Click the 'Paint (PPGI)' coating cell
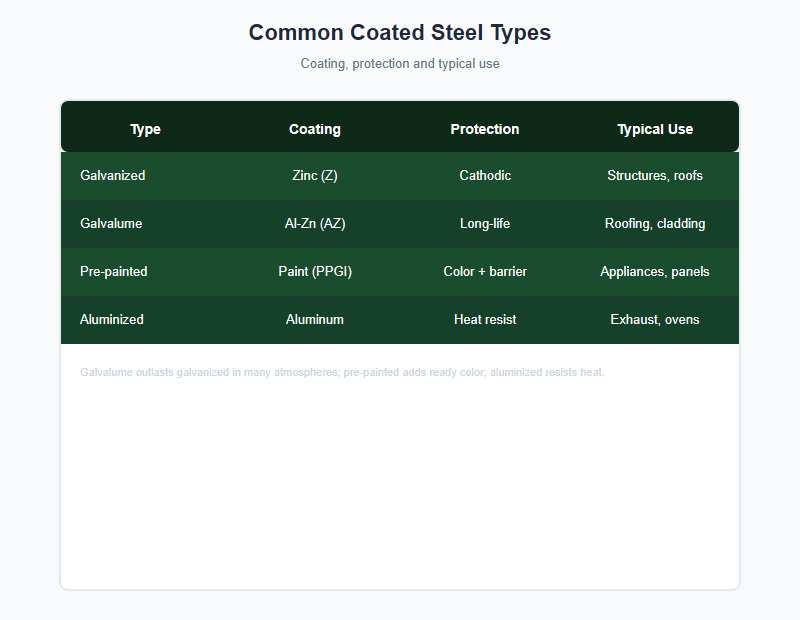This screenshot has height=620, width=800. [315, 271]
